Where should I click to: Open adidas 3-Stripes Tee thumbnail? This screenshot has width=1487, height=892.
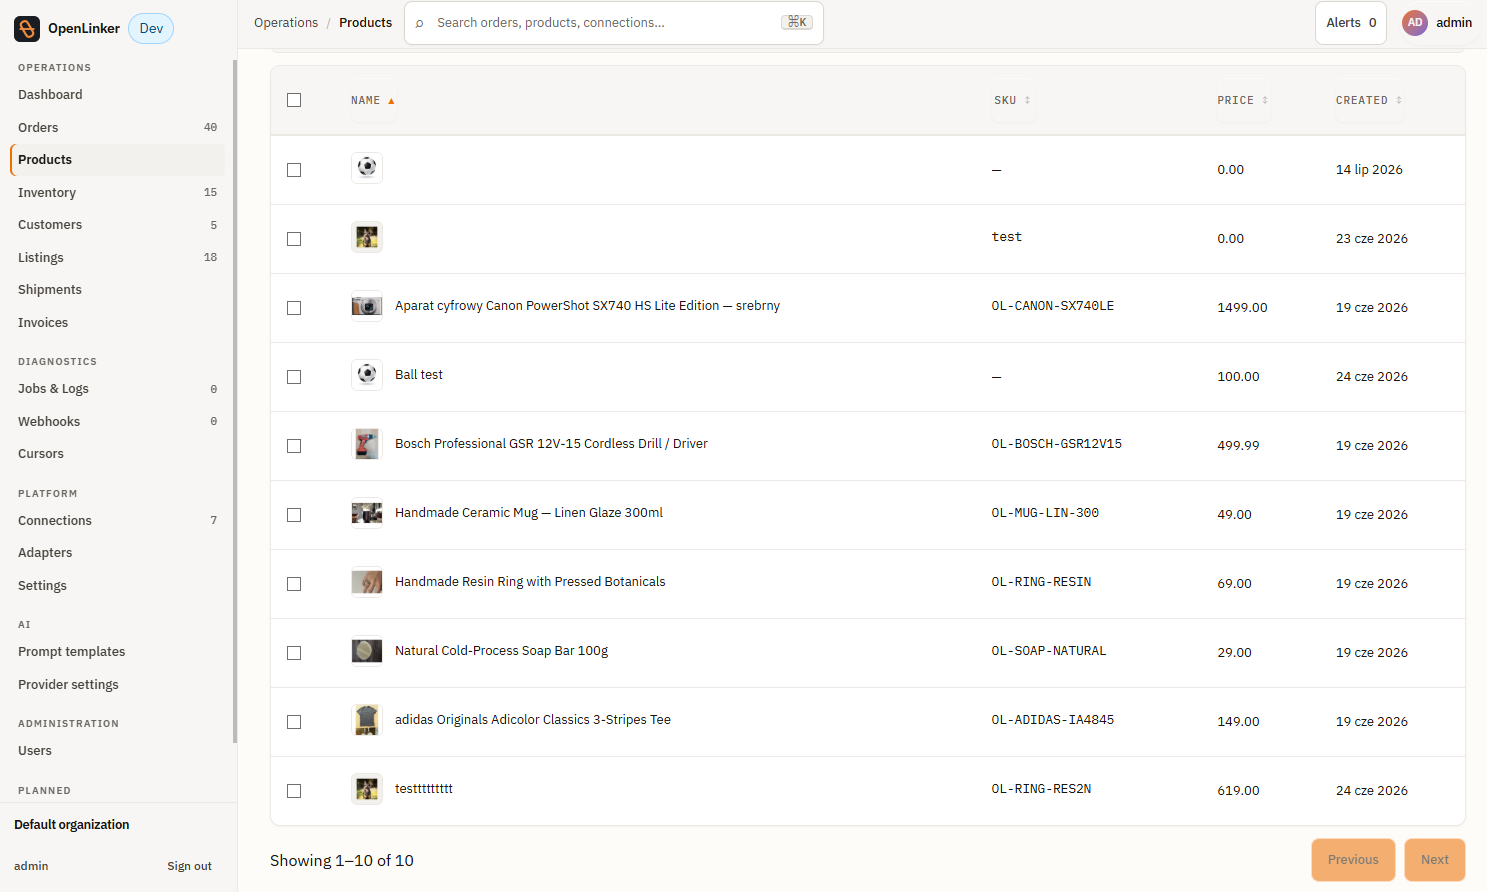click(367, 720)
